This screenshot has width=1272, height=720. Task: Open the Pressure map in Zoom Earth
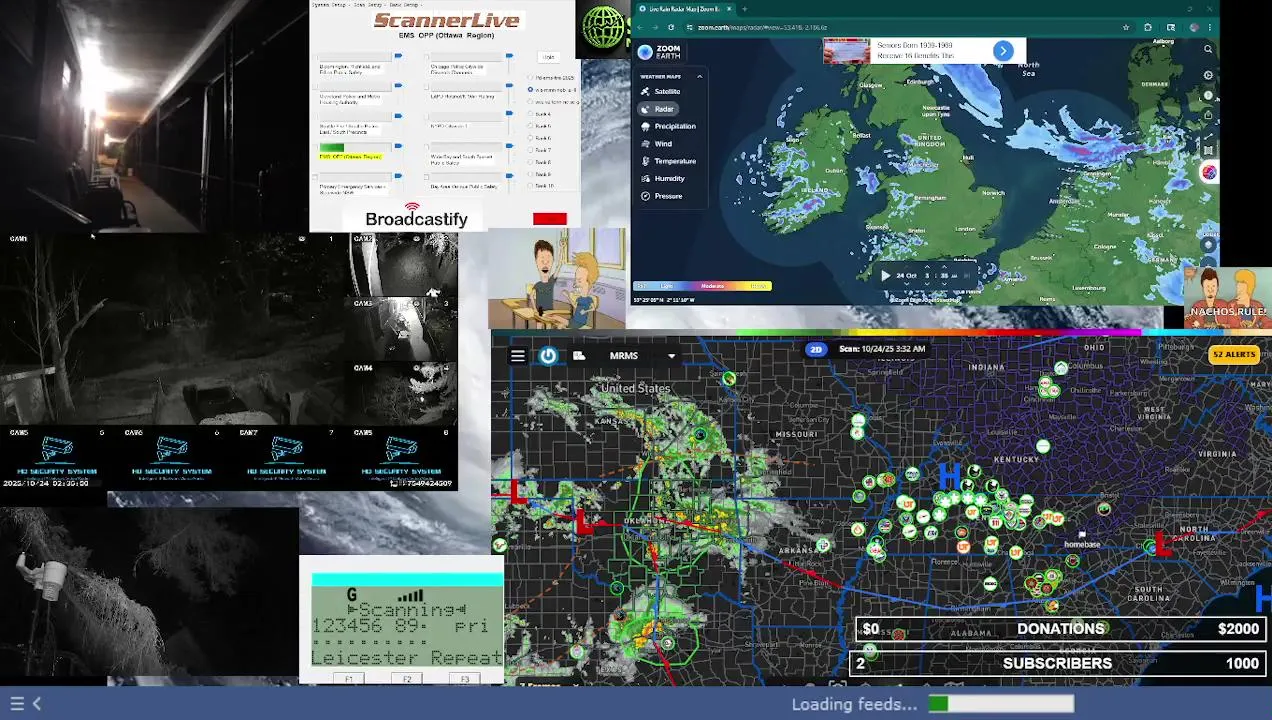click(x=662, y=196)
